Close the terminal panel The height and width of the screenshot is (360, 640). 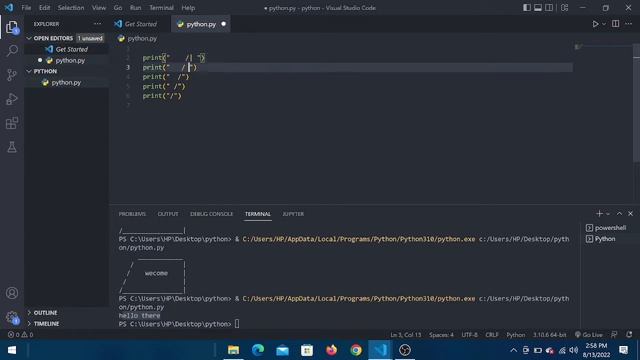[630, 213]
